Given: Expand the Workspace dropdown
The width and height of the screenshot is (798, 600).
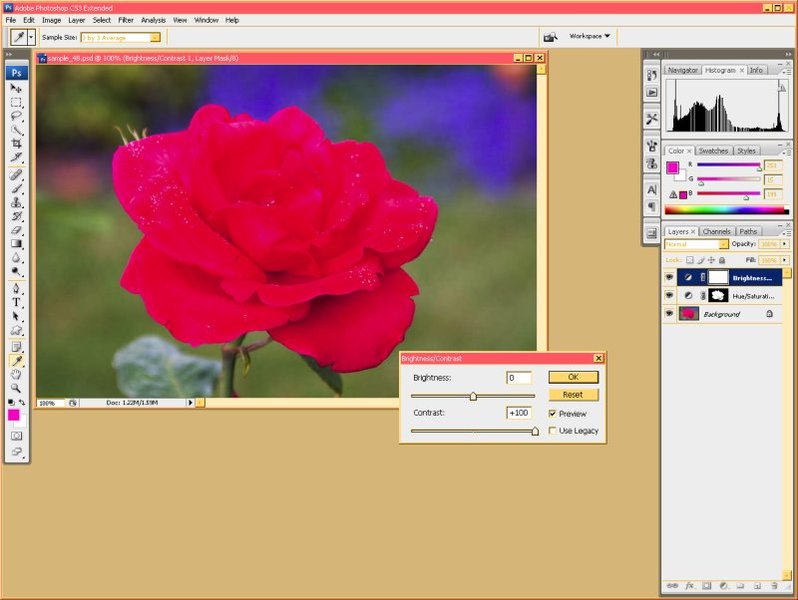Looking at the screenshot, I should (x=590, y=37).
